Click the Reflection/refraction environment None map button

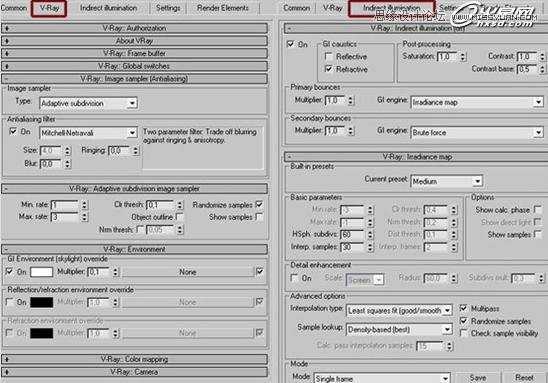click(x=188, y=302)
